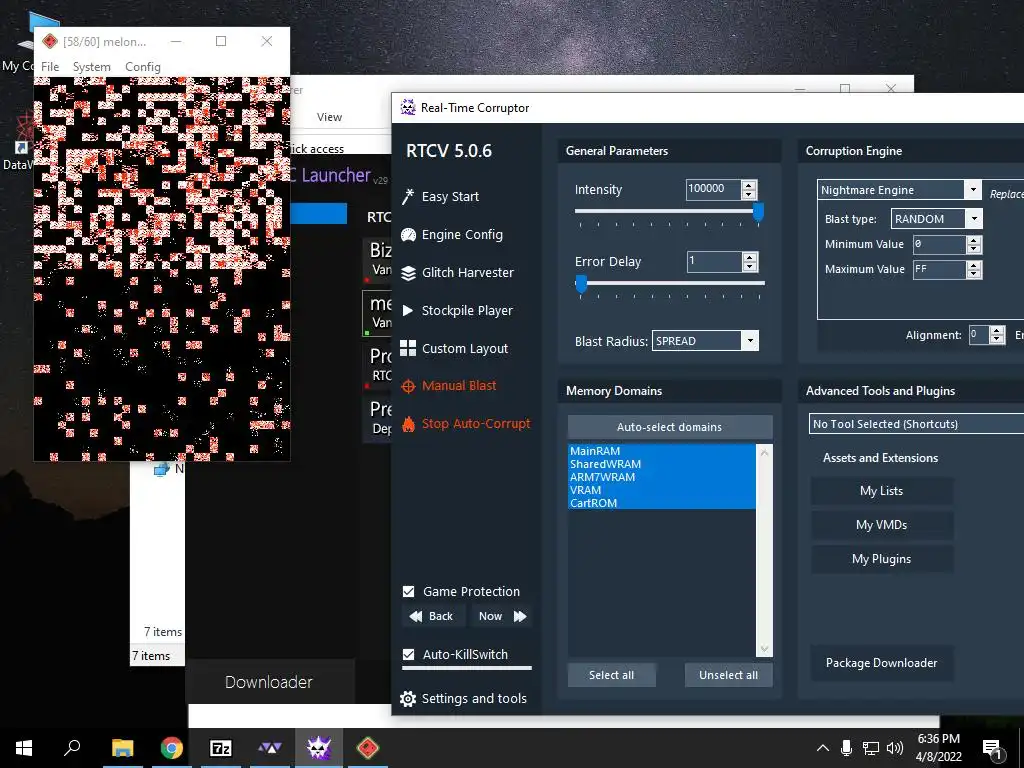Image resolution: width=1024 pixels, height=768 pixels.
Task: Open Windows Start menu
Action: coord(24,748)
